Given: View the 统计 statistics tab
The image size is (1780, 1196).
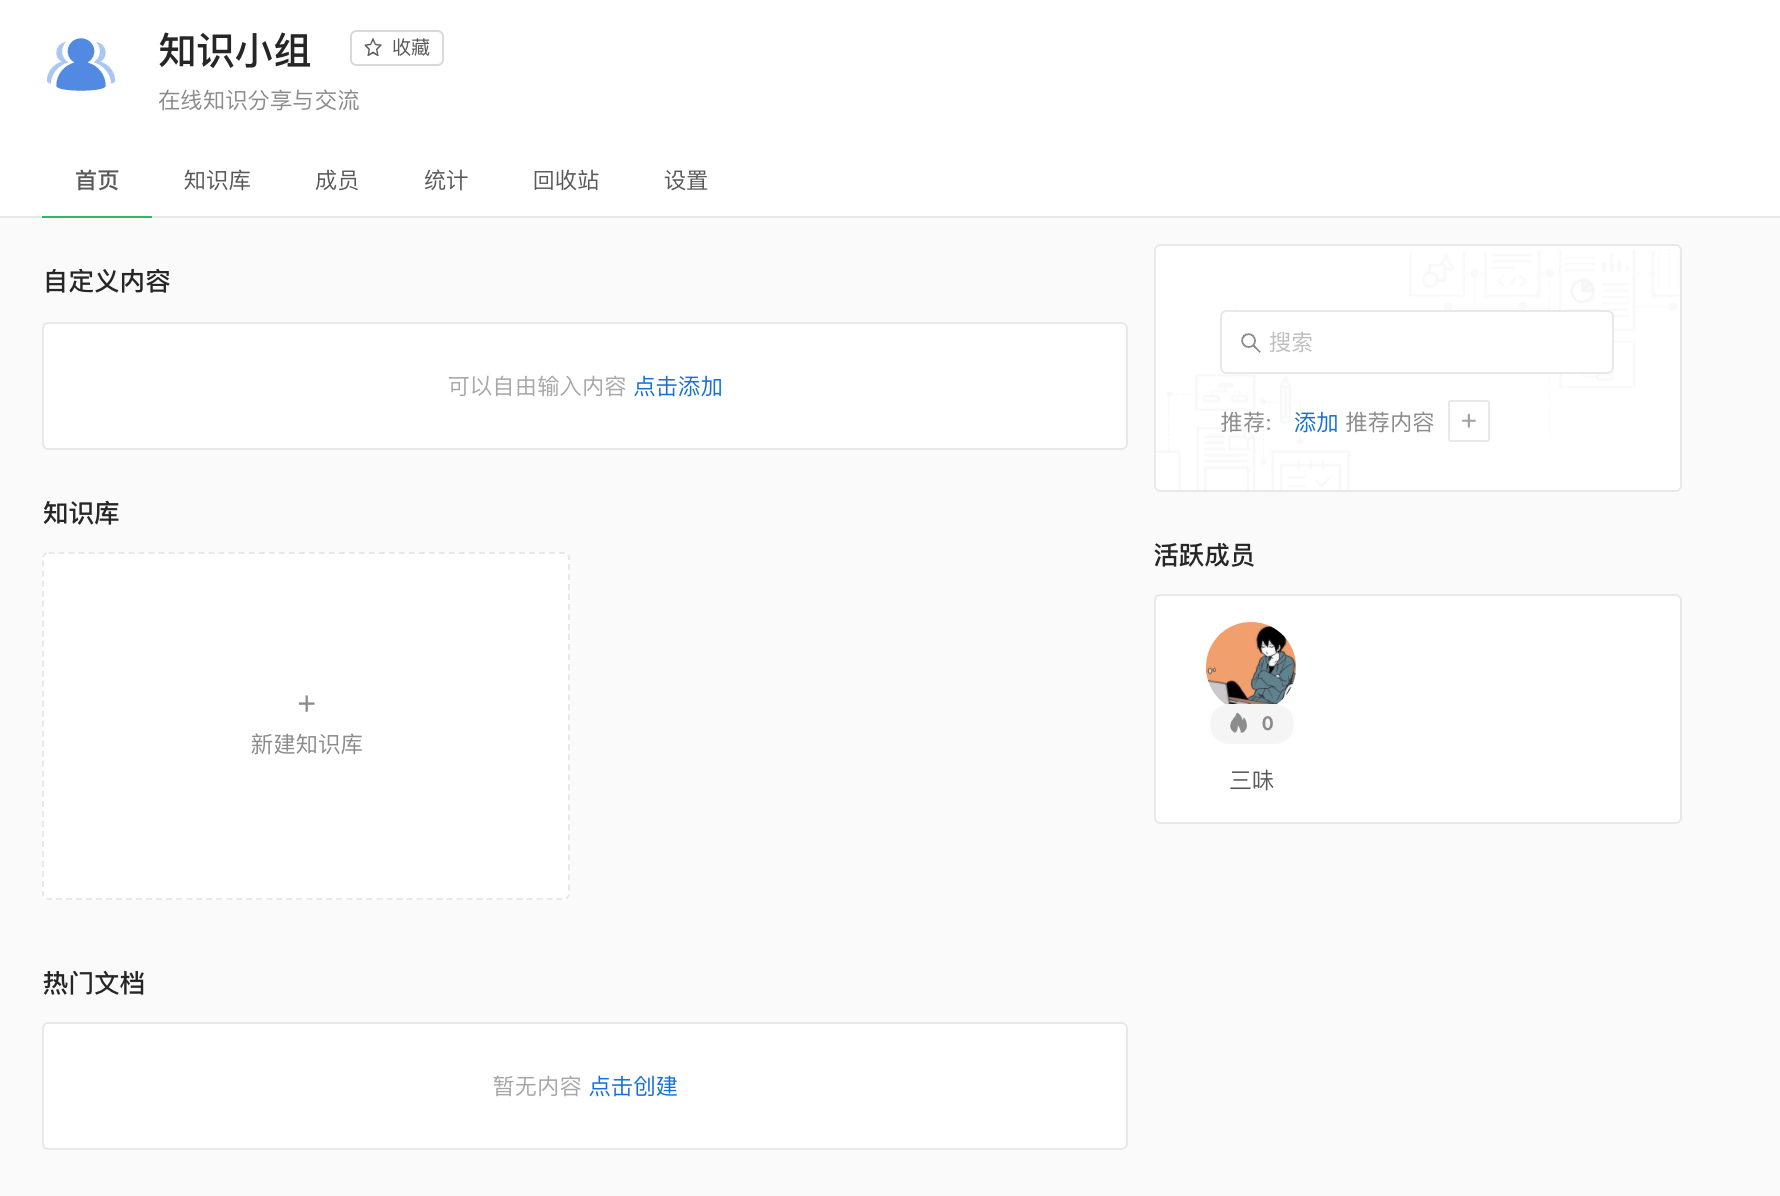Looking at the screenshot, I should coord(446,181).
